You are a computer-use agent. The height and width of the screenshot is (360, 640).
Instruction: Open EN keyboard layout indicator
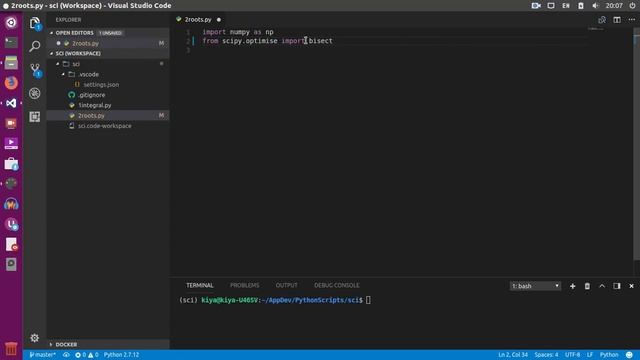[566, 6]
